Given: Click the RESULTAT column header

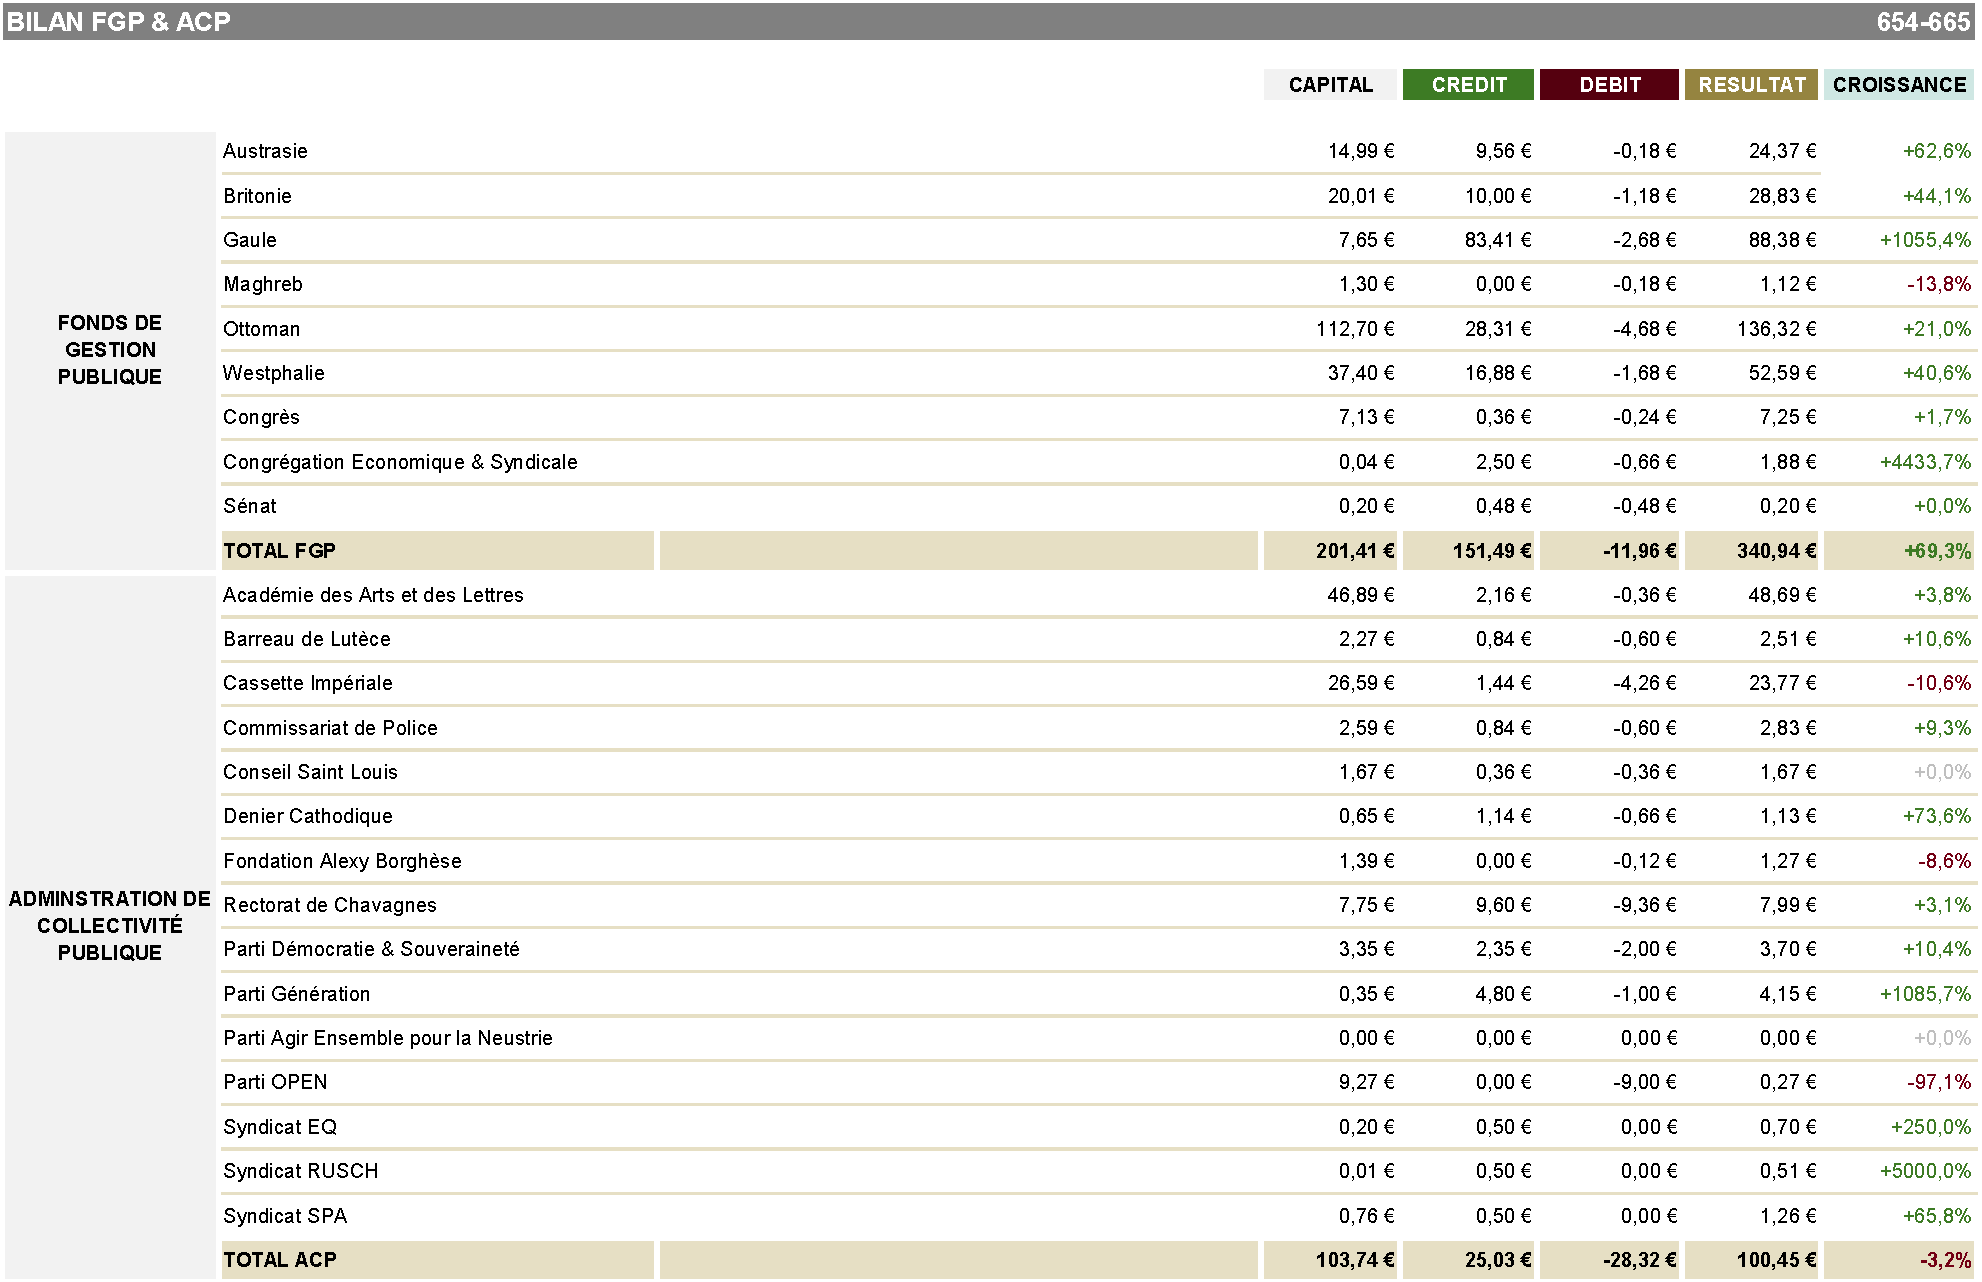Looking at the screenshot, I should point(1751,85).
